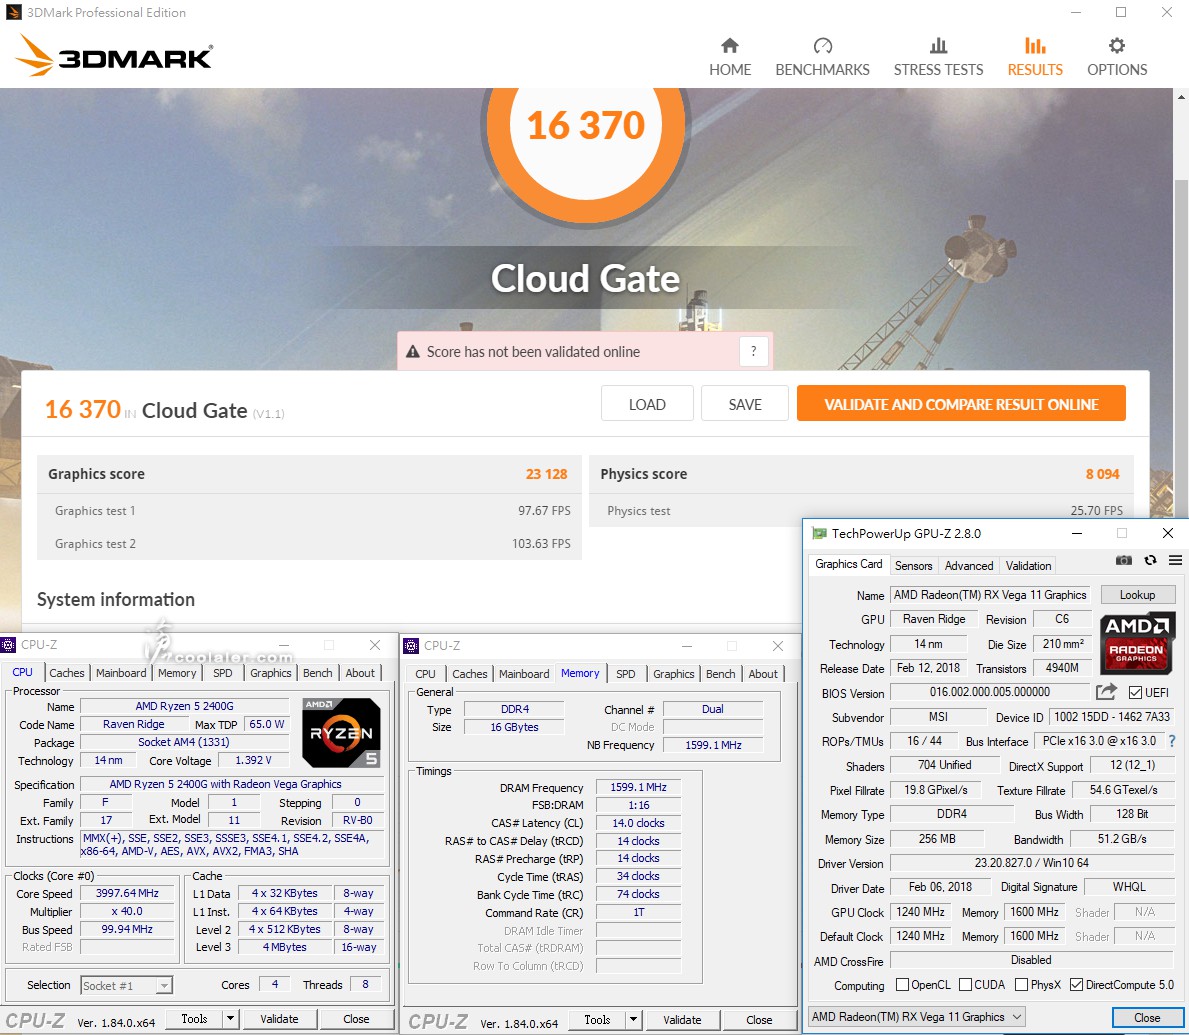Open 3DMark Options gear
The image size is (1189, 1035).
coord(1116,46)
